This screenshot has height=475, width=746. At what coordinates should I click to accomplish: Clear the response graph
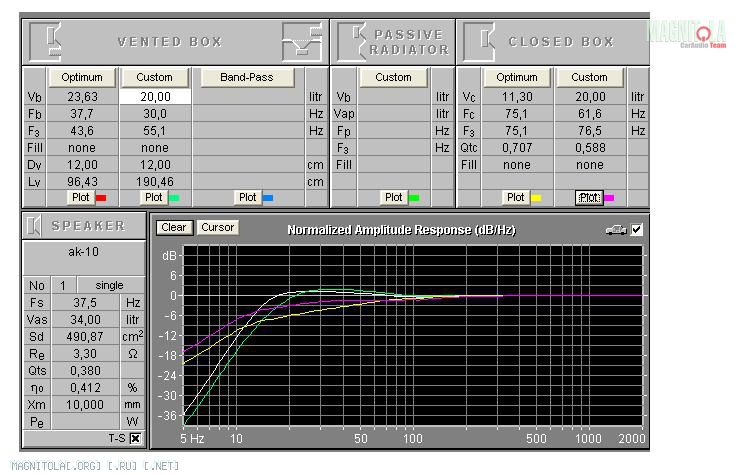[174, 228]
